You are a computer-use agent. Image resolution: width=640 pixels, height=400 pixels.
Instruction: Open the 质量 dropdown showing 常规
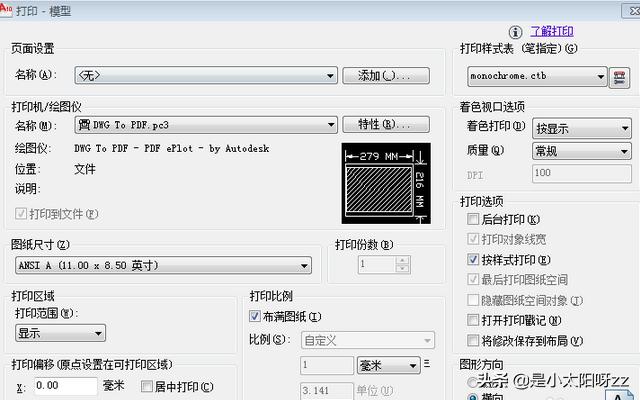pos(582,151)
